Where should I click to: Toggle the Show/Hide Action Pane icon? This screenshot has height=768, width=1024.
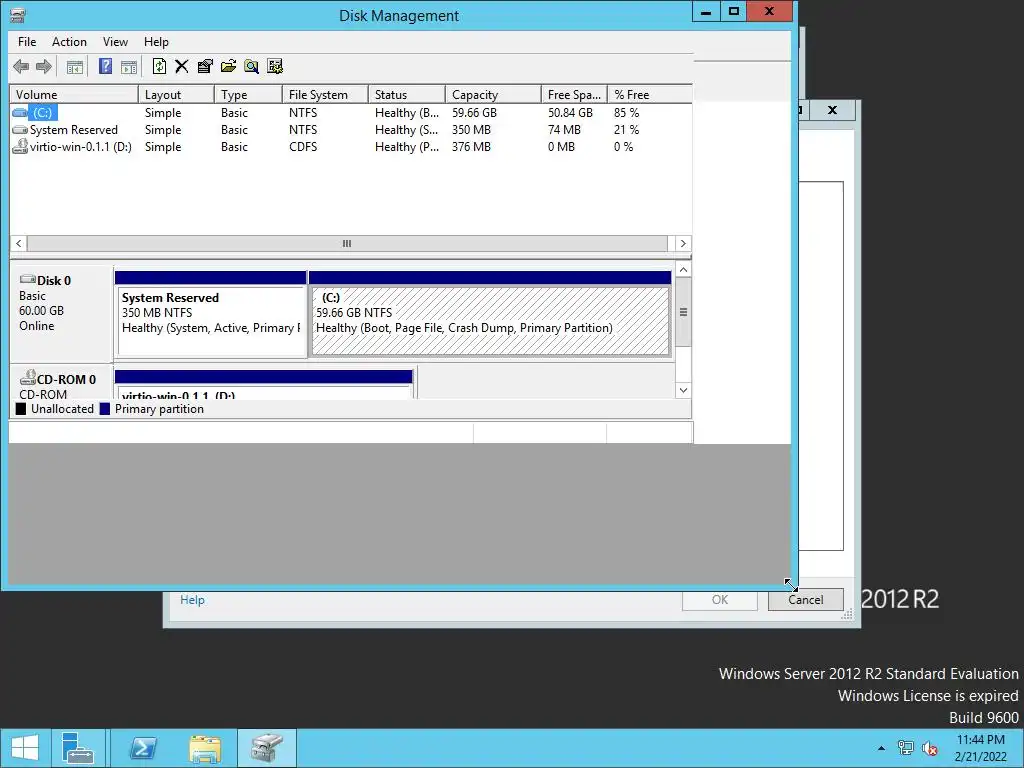(x=129, y=66)
